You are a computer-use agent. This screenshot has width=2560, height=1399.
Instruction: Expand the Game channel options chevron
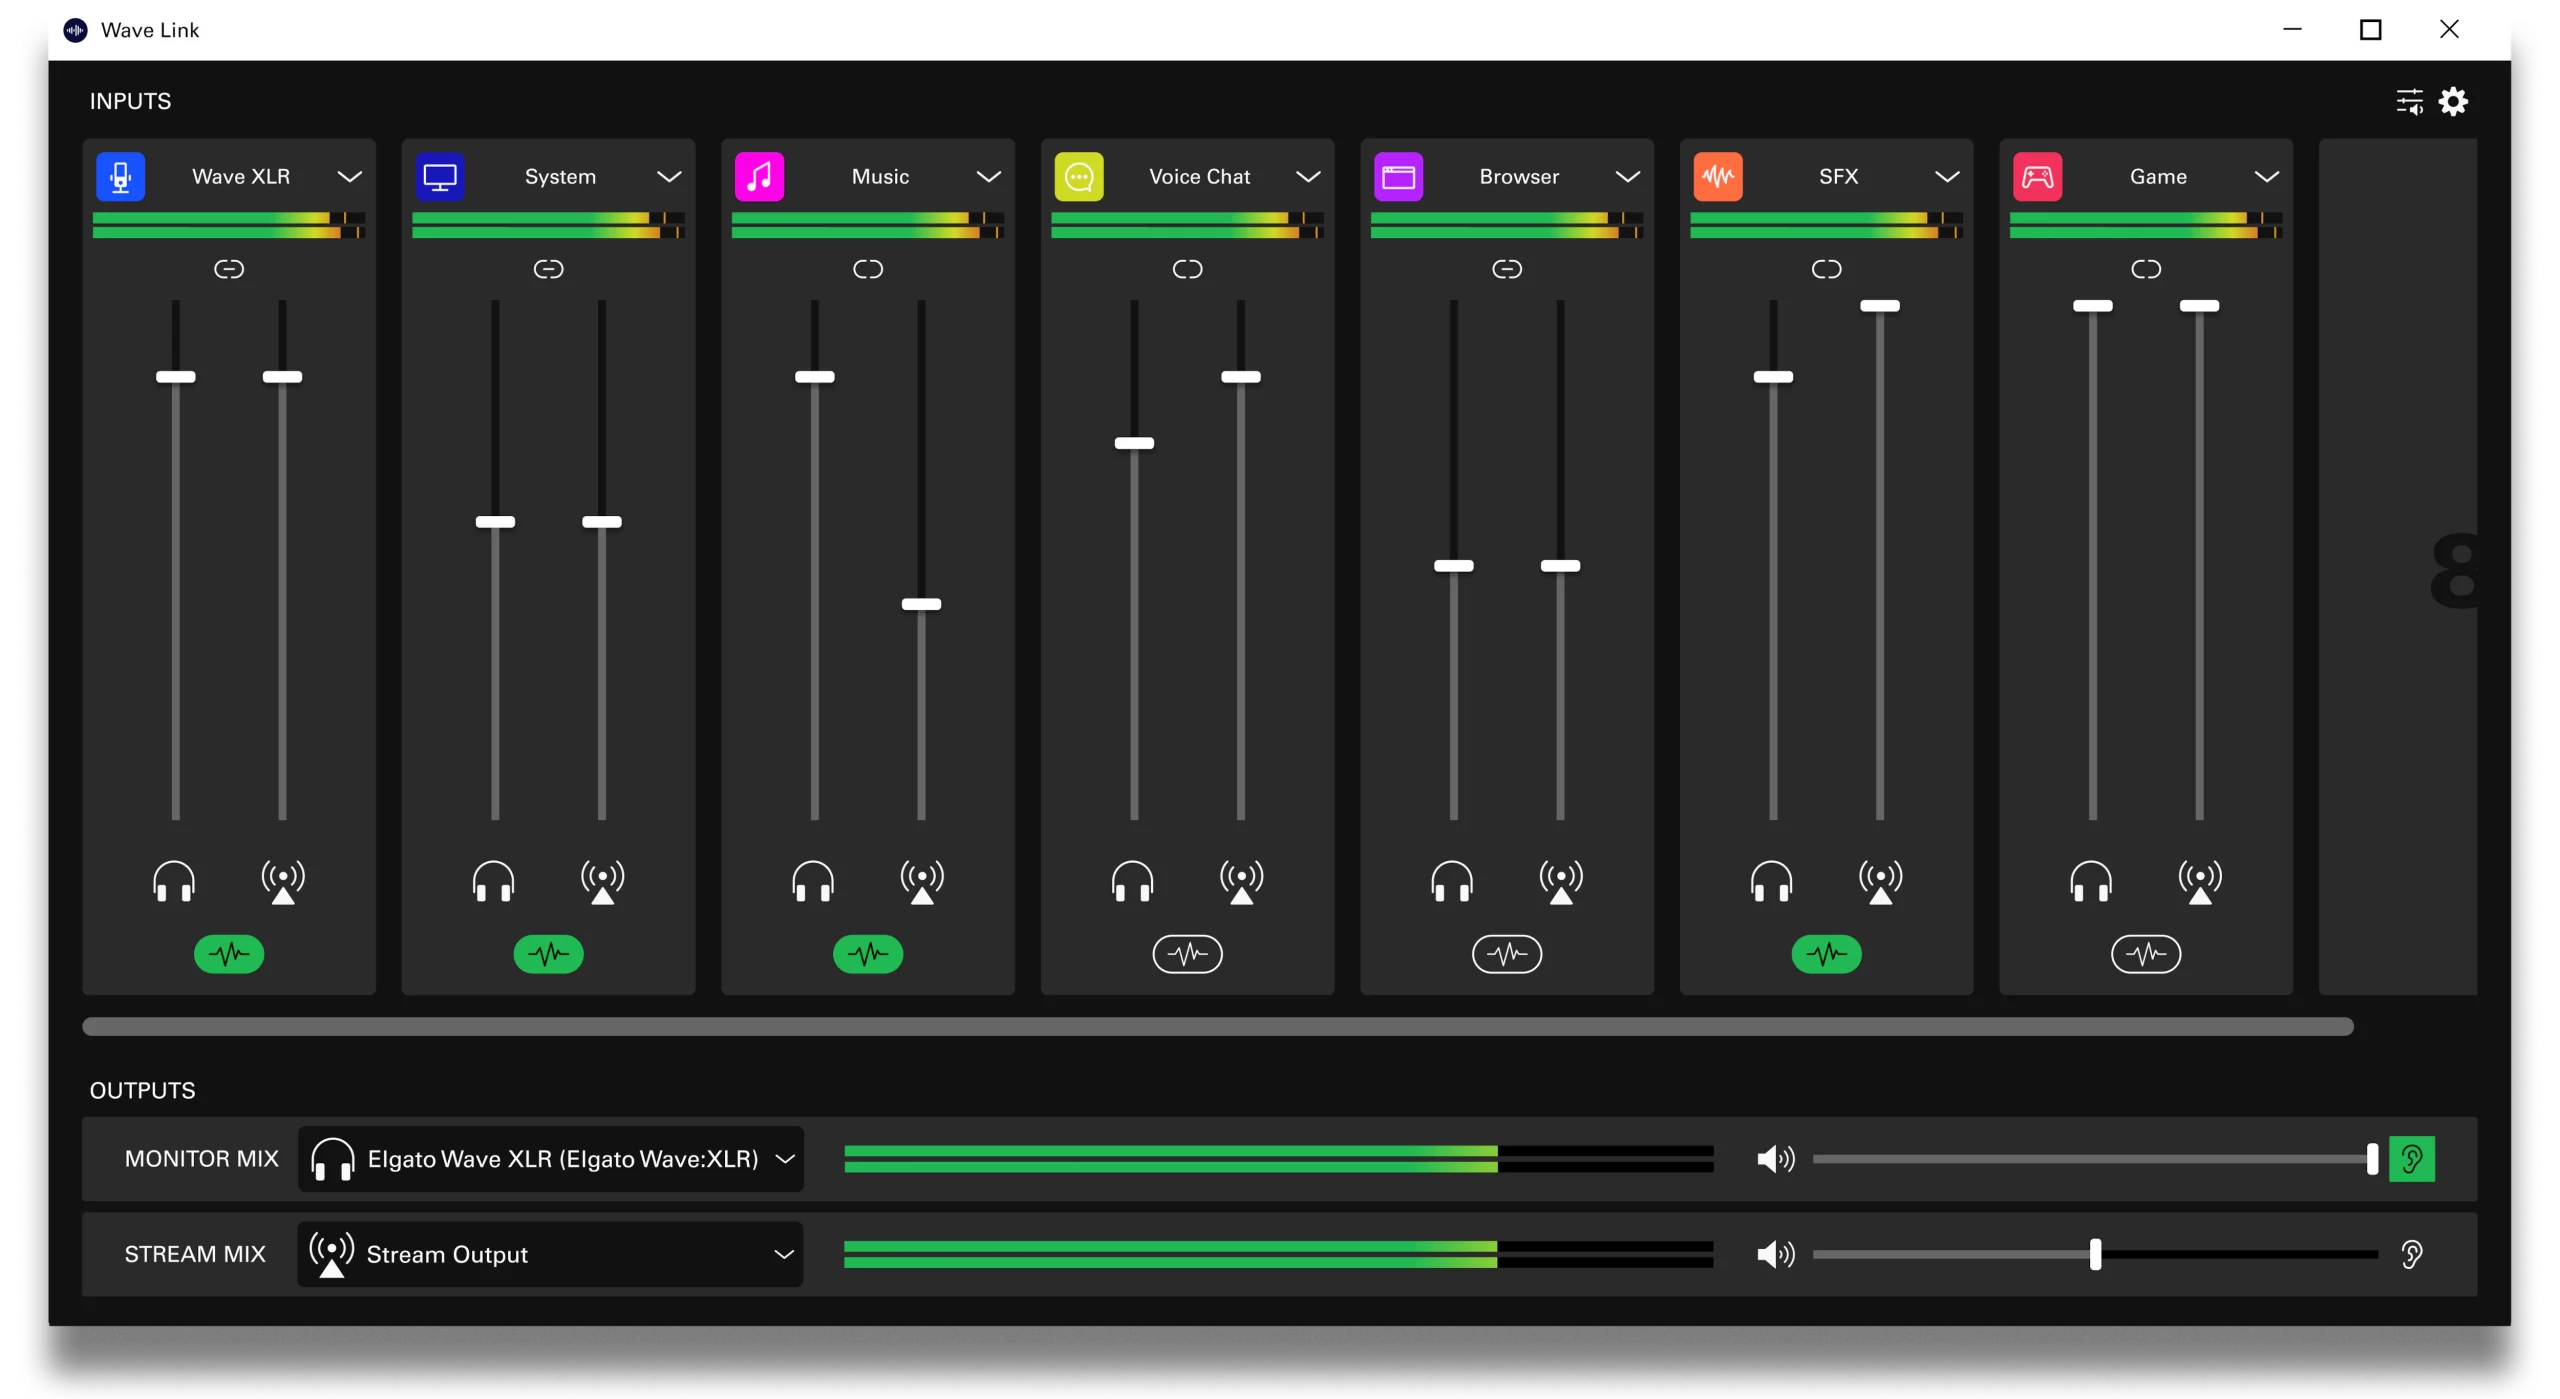[x=2267, y=177]
